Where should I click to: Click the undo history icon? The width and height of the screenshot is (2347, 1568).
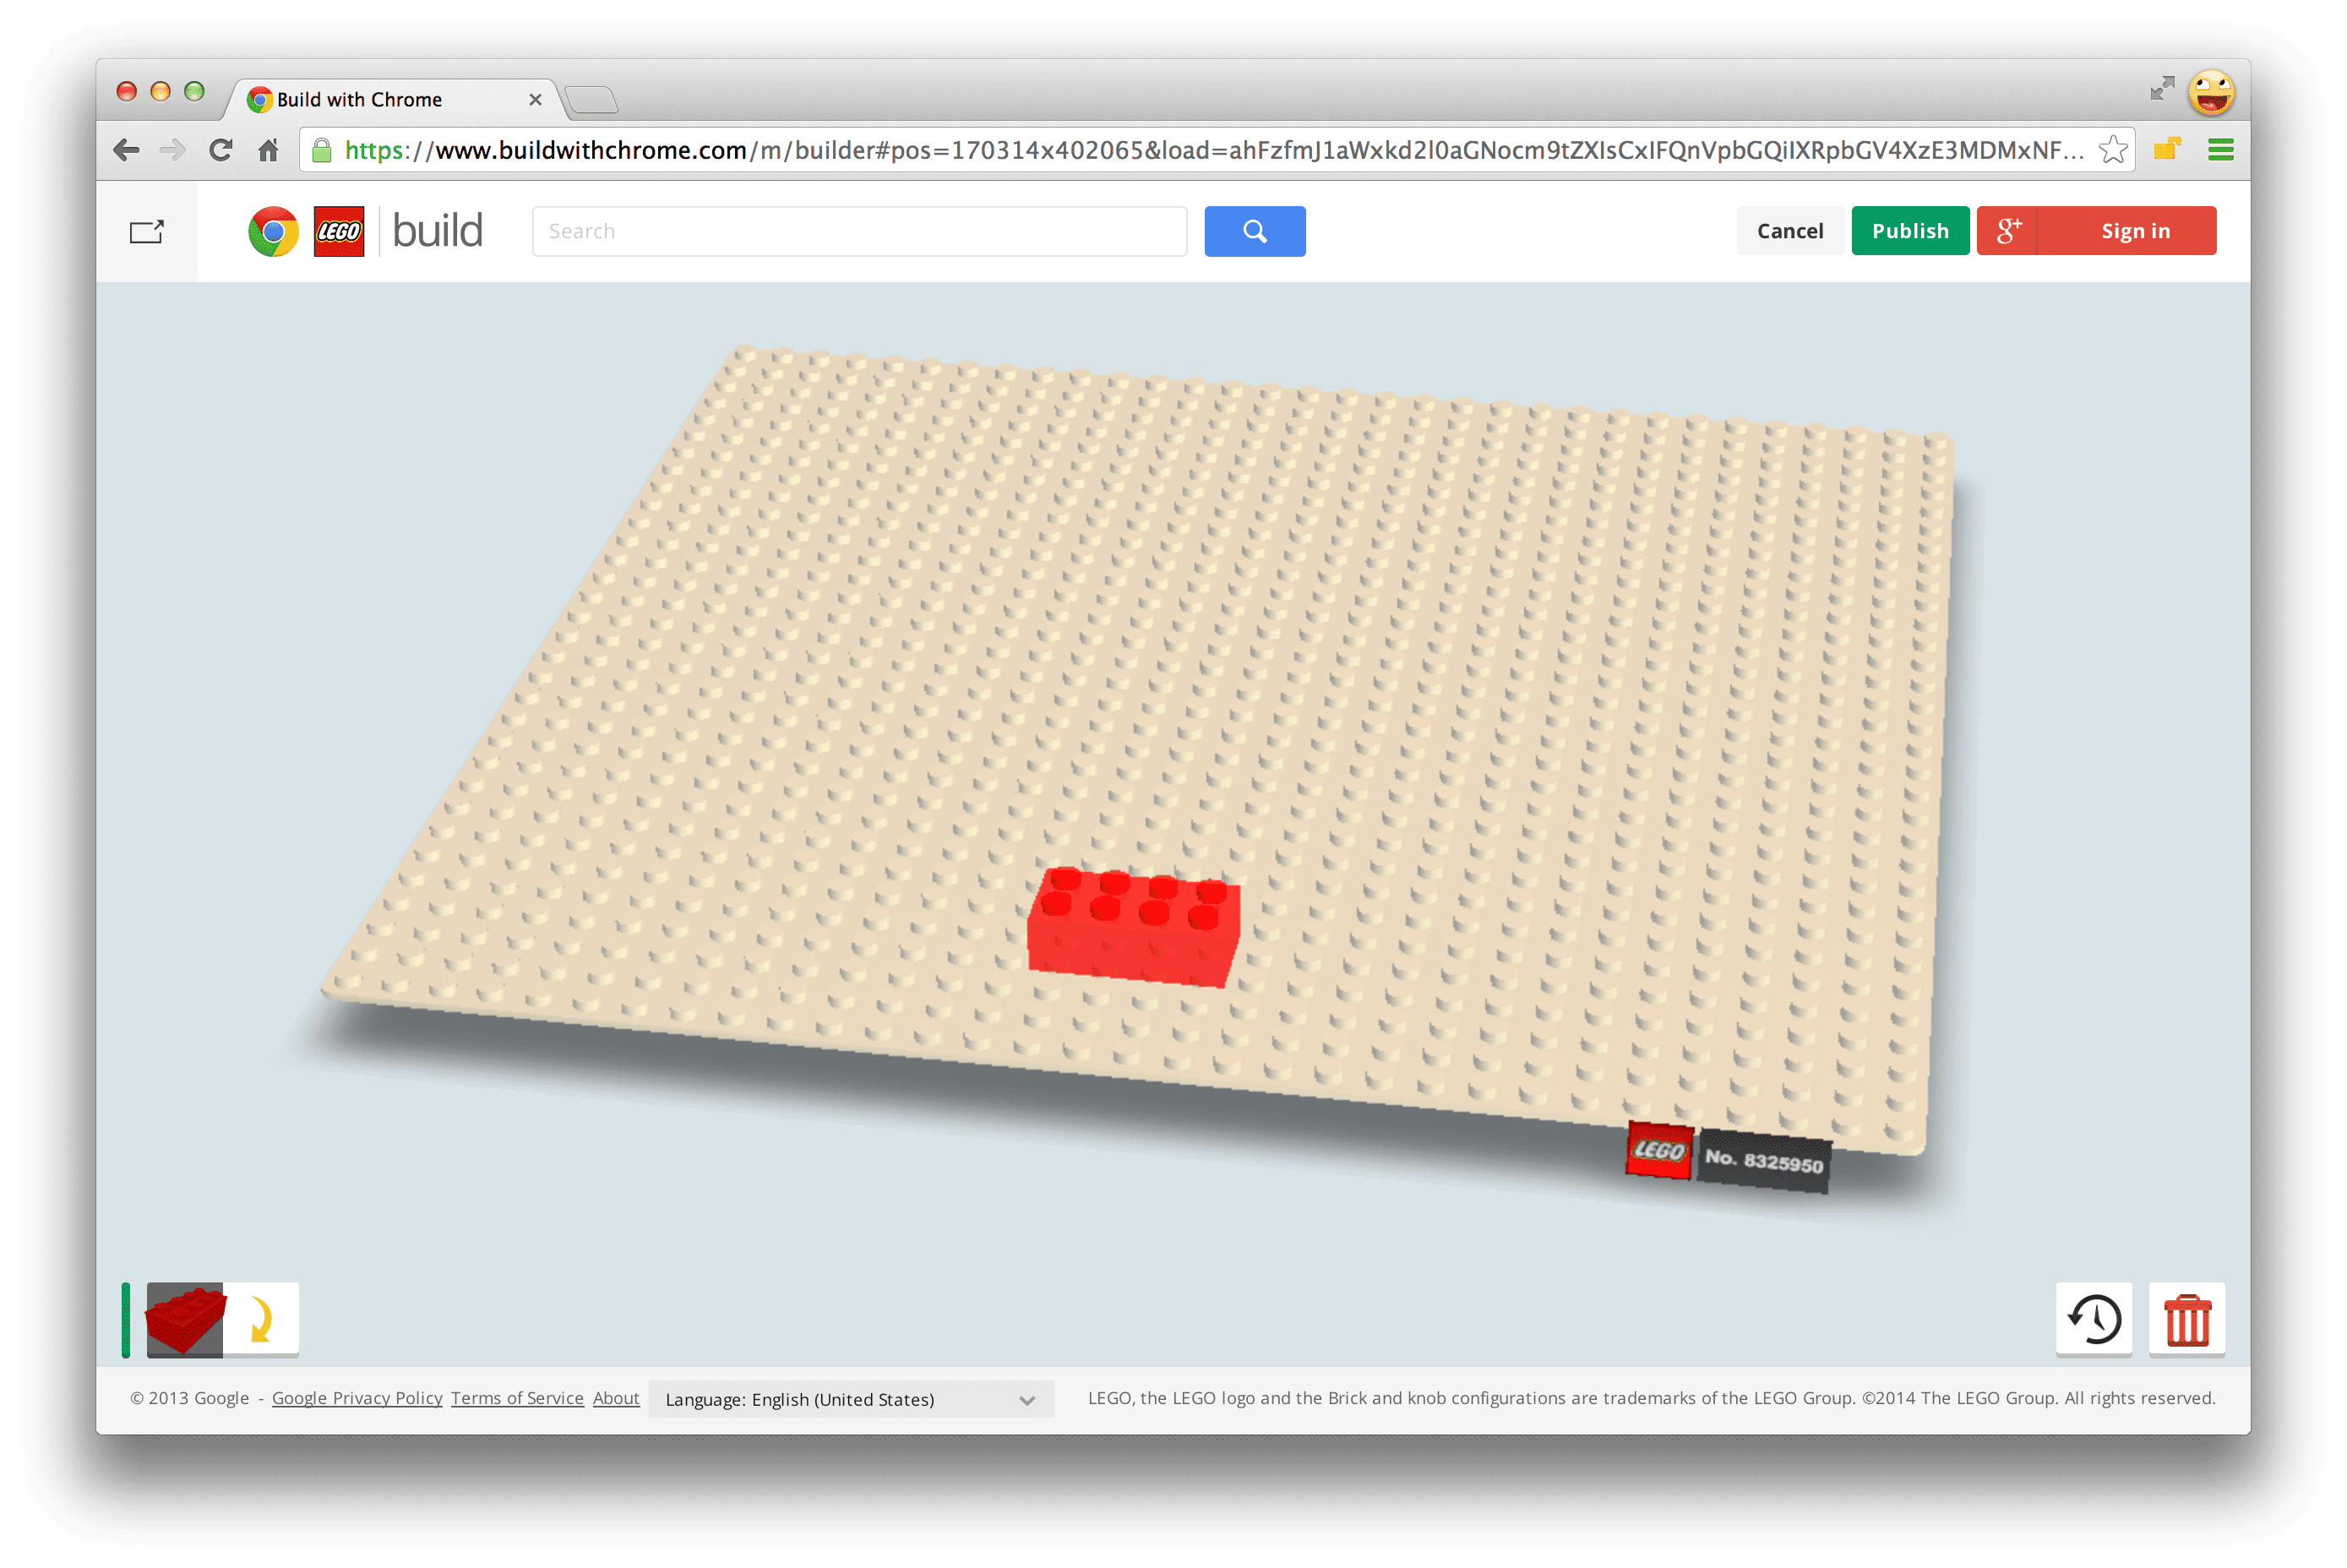pyautogui.click(x=2095, y=1318)
